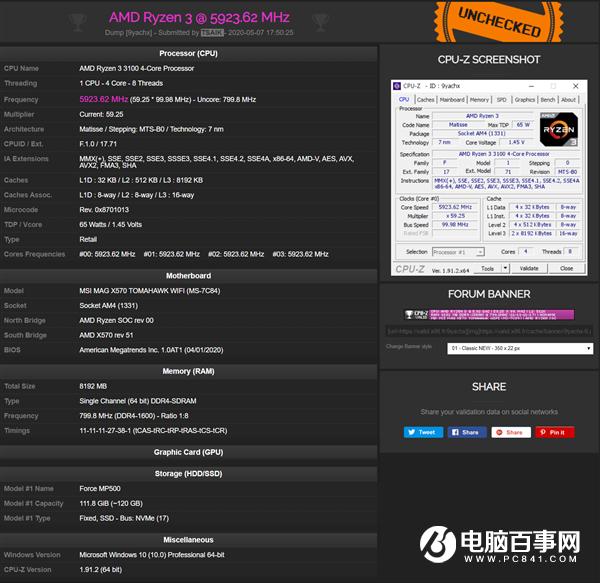Click the Storage (HDD/SSD) section header
This screenshot has height=583, width=600.
pyautogui.click(x=188, y=474)
